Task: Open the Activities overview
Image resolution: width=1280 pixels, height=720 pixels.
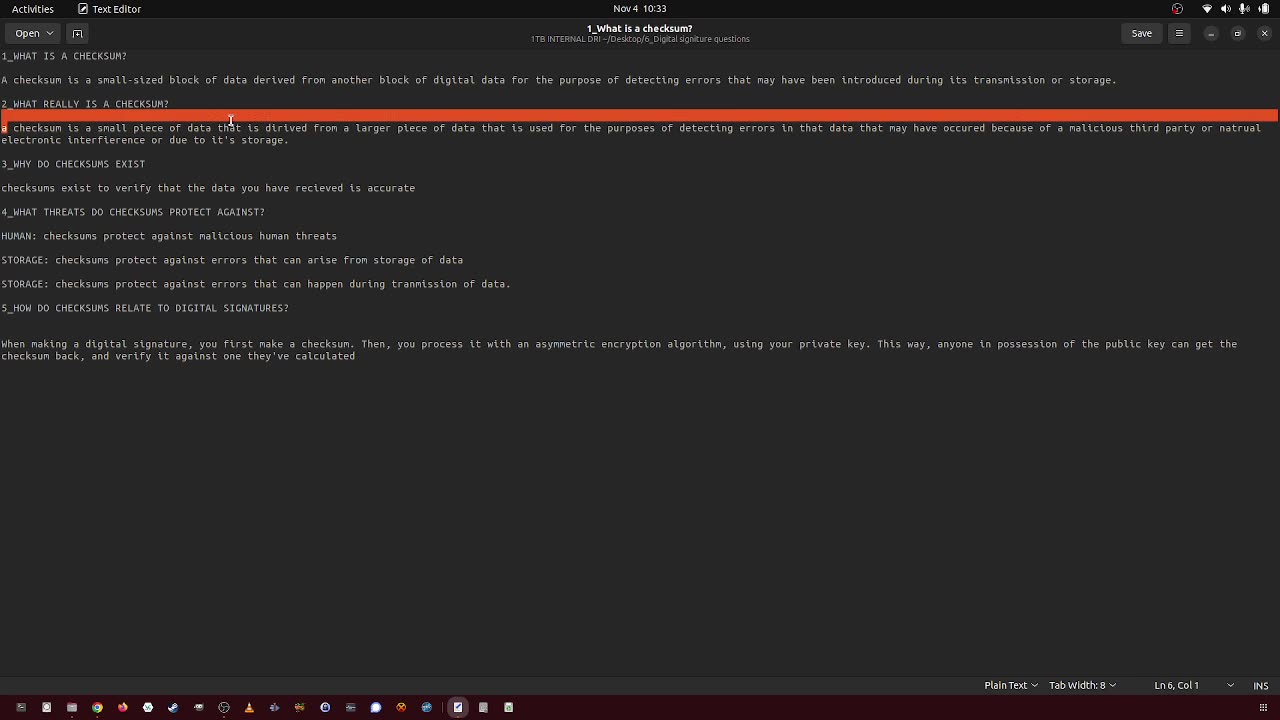Action: (33, 9)
